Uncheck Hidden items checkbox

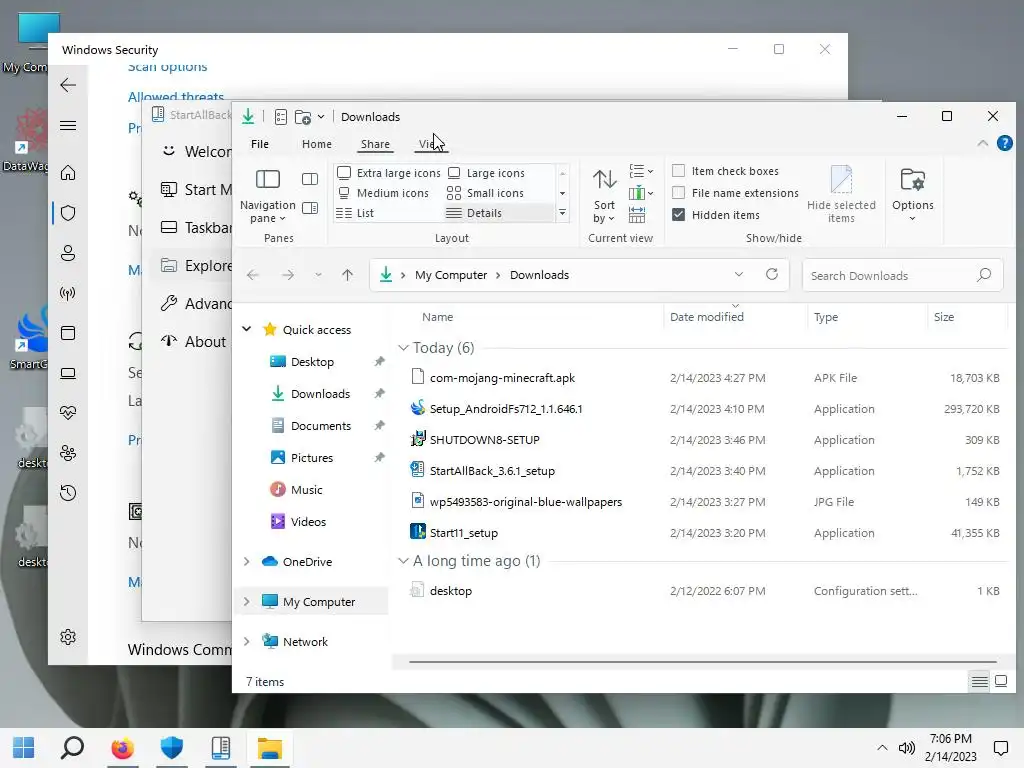[x=679, y=215]
